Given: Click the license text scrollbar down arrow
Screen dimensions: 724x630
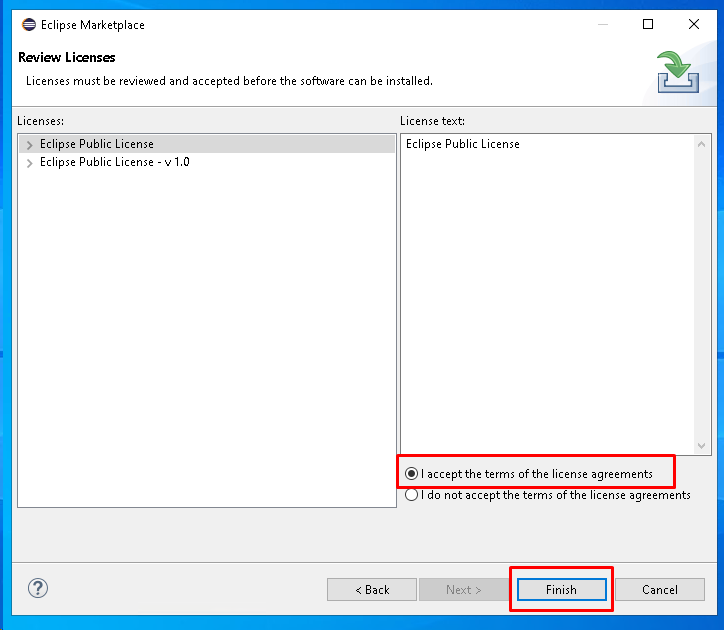Looking at the screenshot, I should point(701,446).
